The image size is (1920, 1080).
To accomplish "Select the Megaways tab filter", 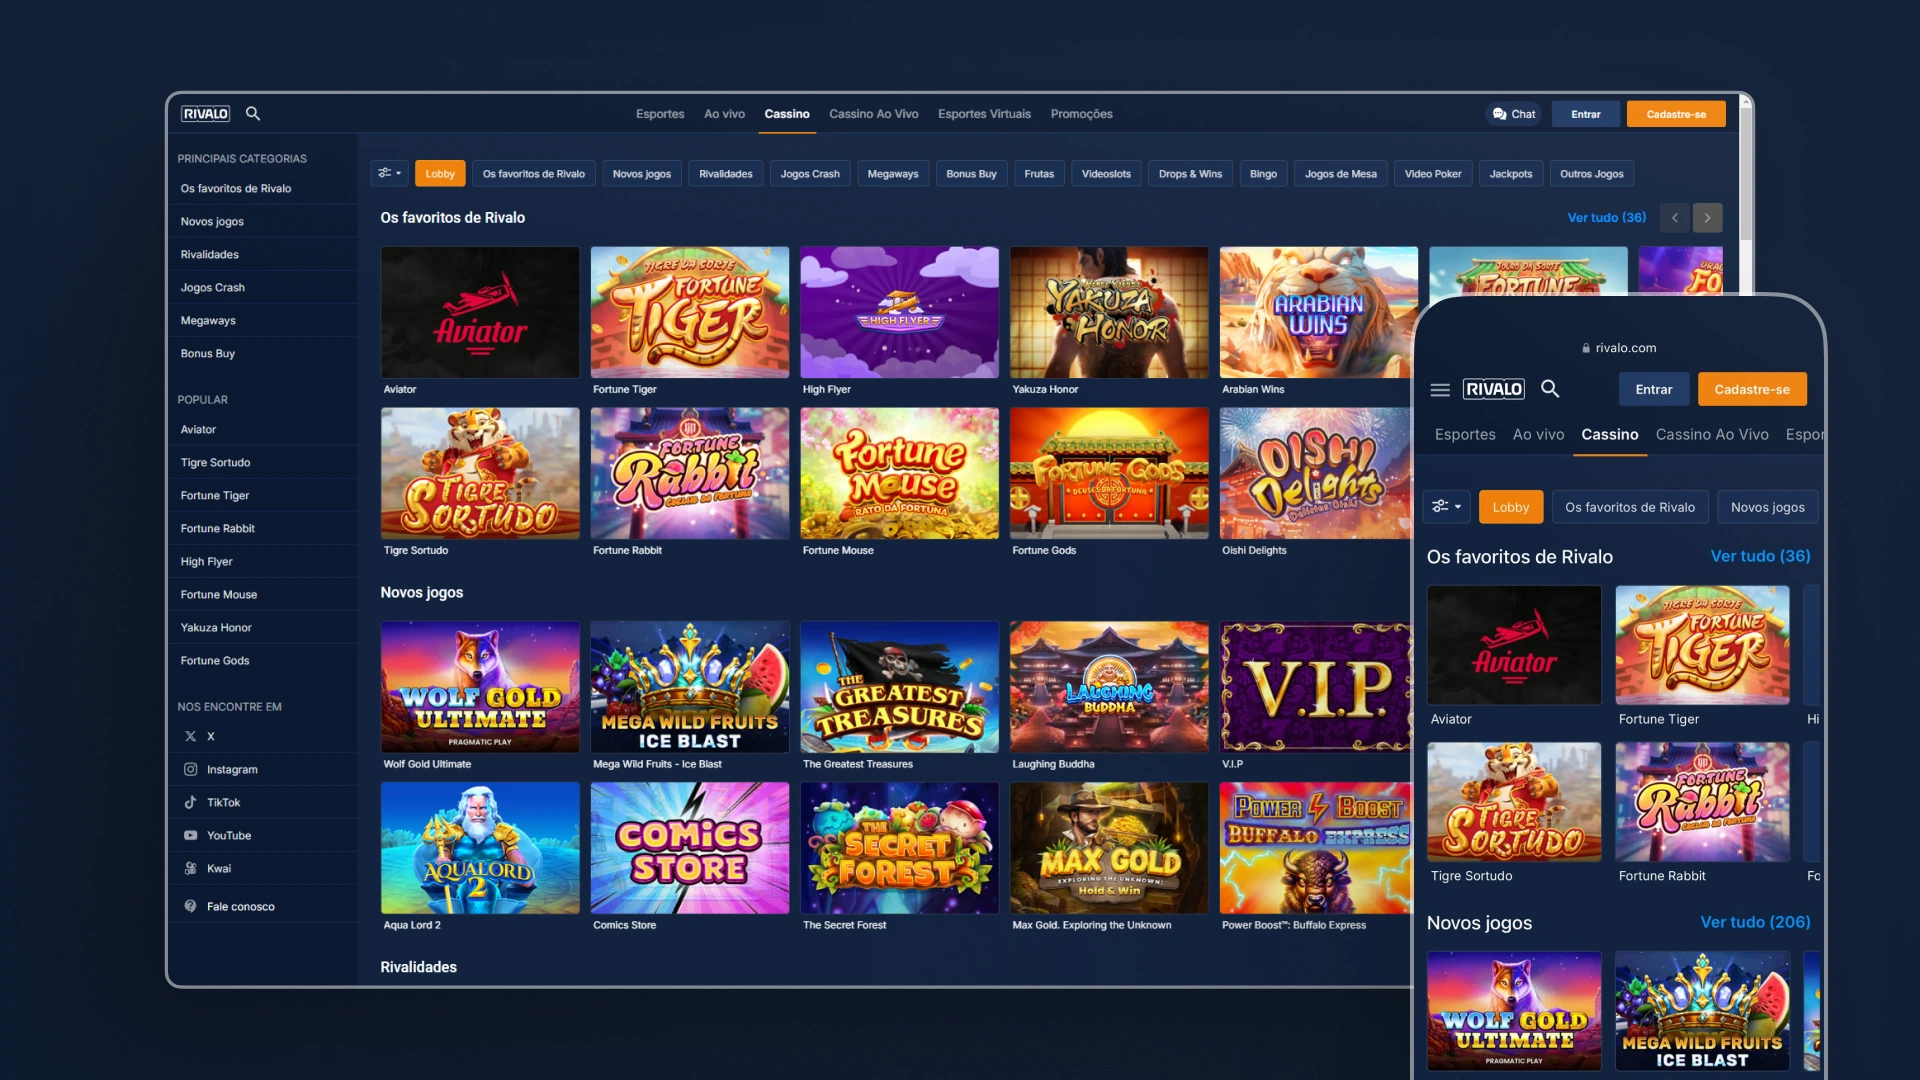I will coord(894,173).
